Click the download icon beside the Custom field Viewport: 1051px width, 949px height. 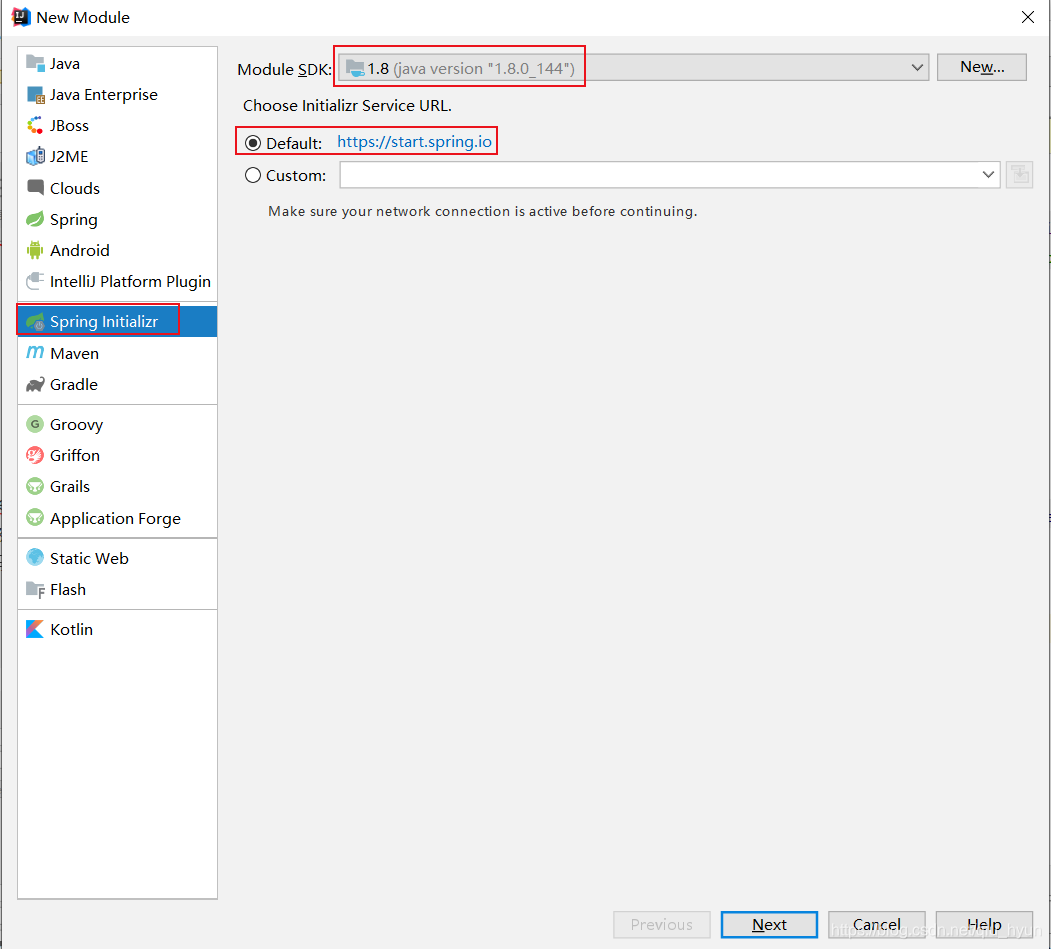pyautogui.click(x=1019, y=175)
